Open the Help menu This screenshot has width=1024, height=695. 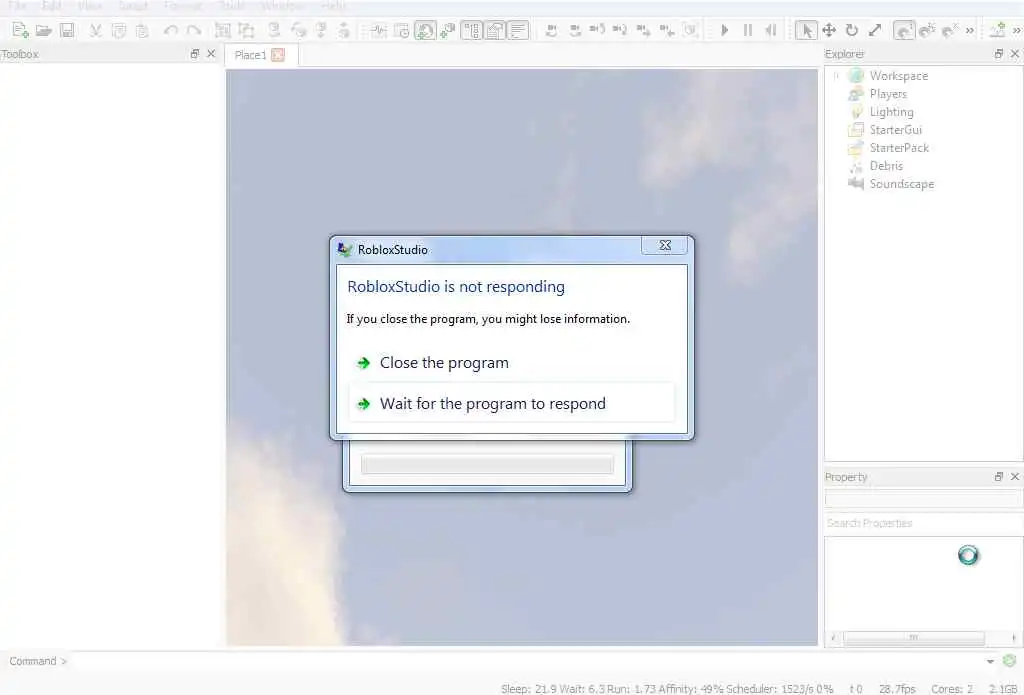coord(333,6)
